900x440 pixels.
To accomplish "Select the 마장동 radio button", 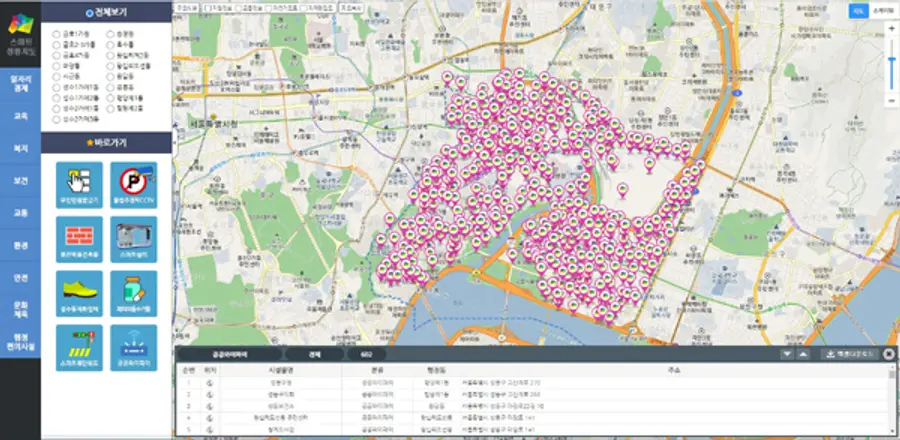I will (56, 66).
